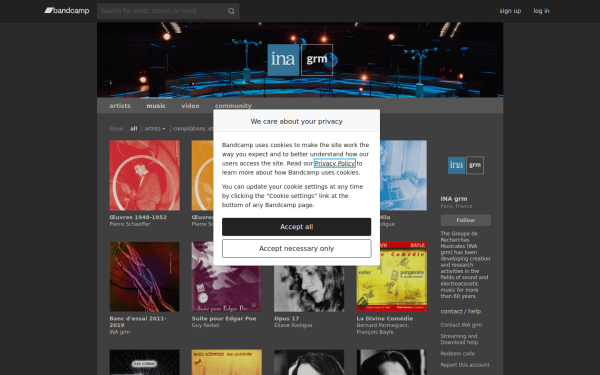Open Banc d'essai 2011-2019 album cover
The image size is (600, 375).
pyautogui.click(x=144, y=277)
